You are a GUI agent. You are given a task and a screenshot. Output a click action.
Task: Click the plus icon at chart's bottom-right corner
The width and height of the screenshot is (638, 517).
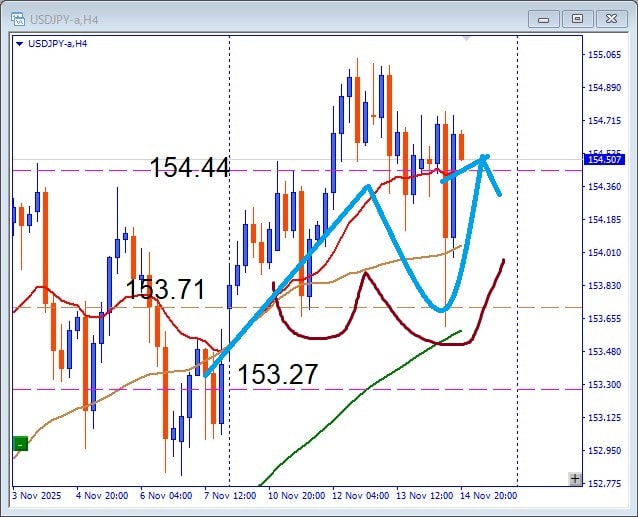[574, 479]
